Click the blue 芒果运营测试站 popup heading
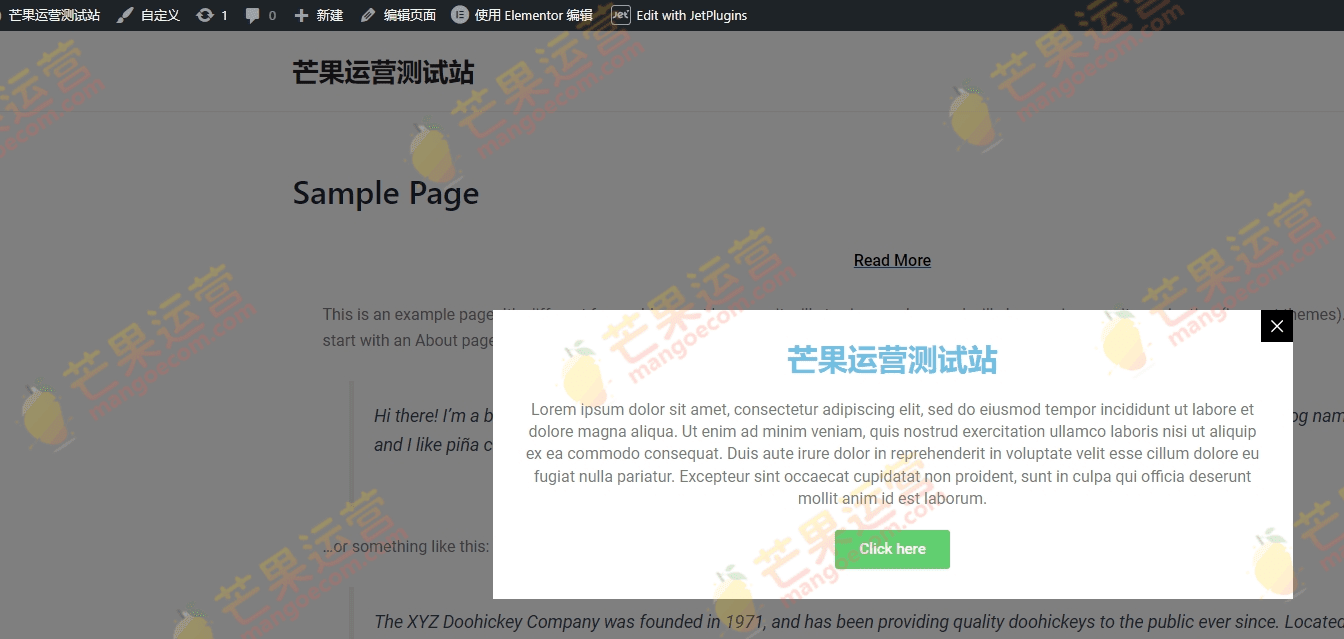This screenshot has width=1344, height=639. 892,360
